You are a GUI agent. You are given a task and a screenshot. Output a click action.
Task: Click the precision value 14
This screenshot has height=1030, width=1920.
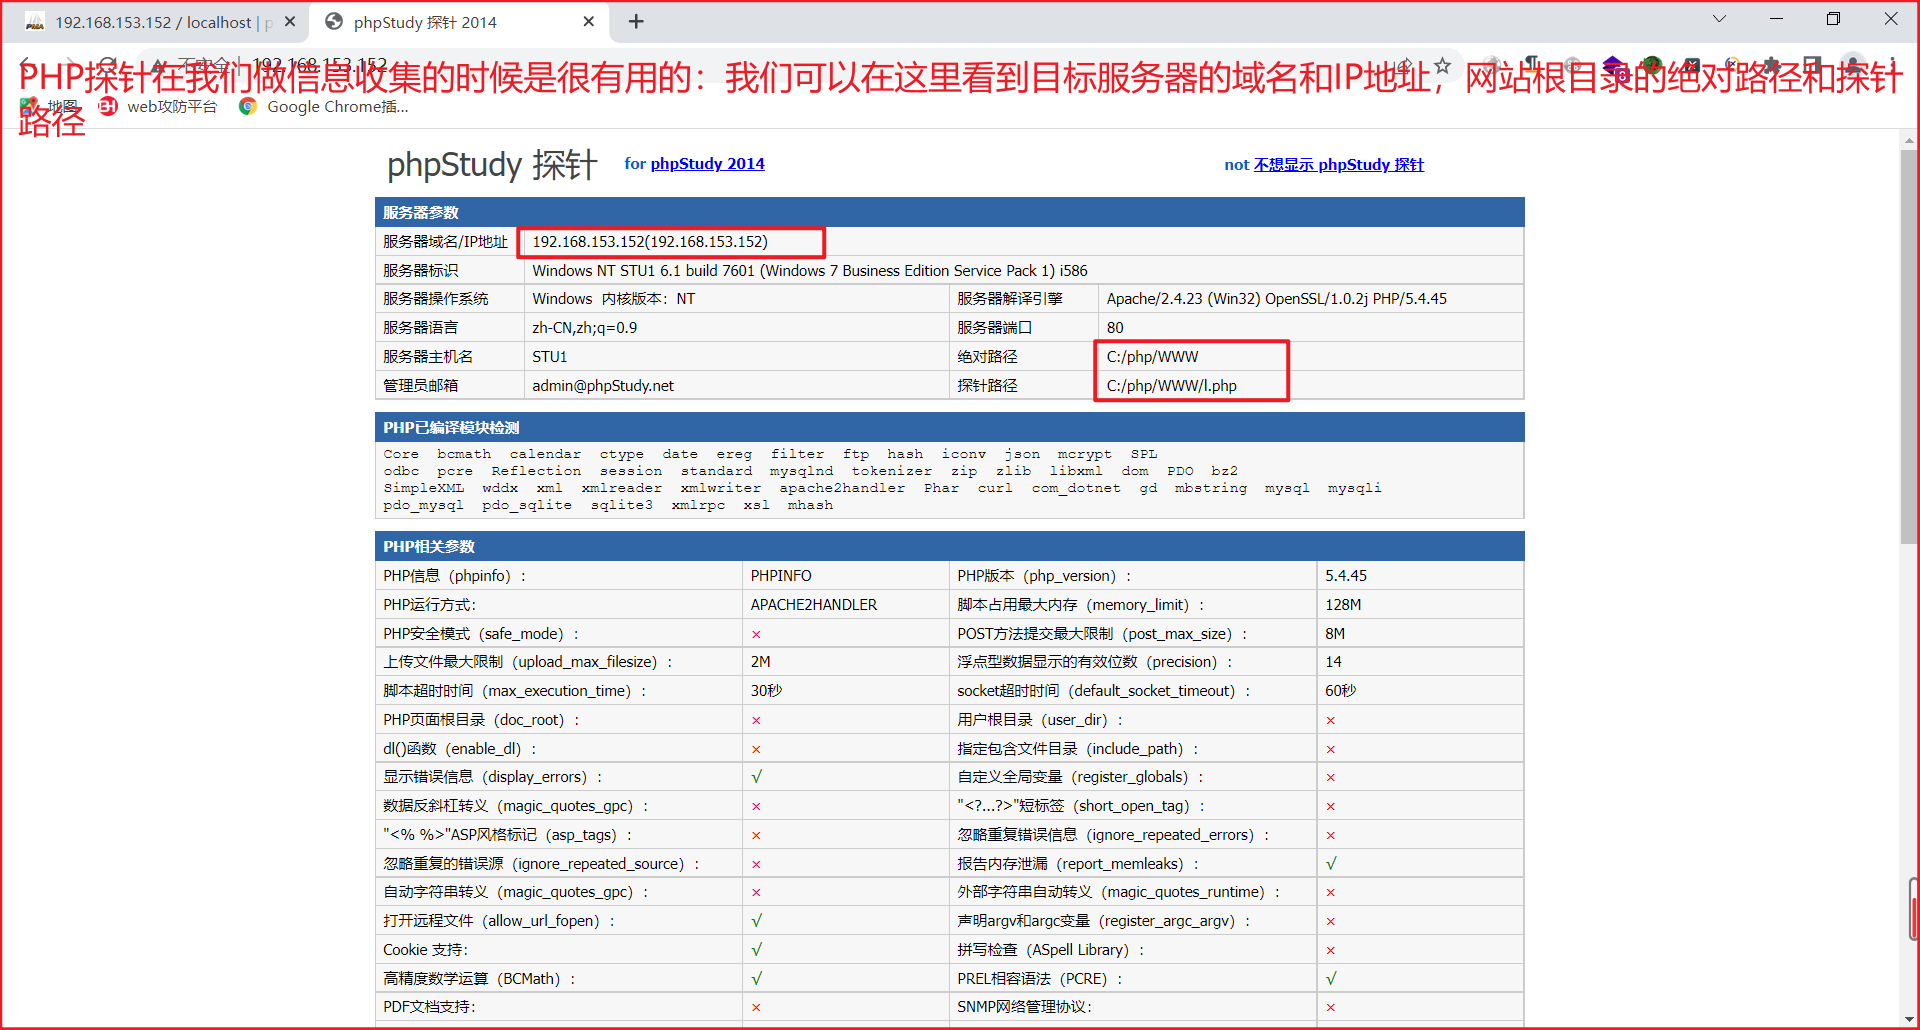(1333, 662)
